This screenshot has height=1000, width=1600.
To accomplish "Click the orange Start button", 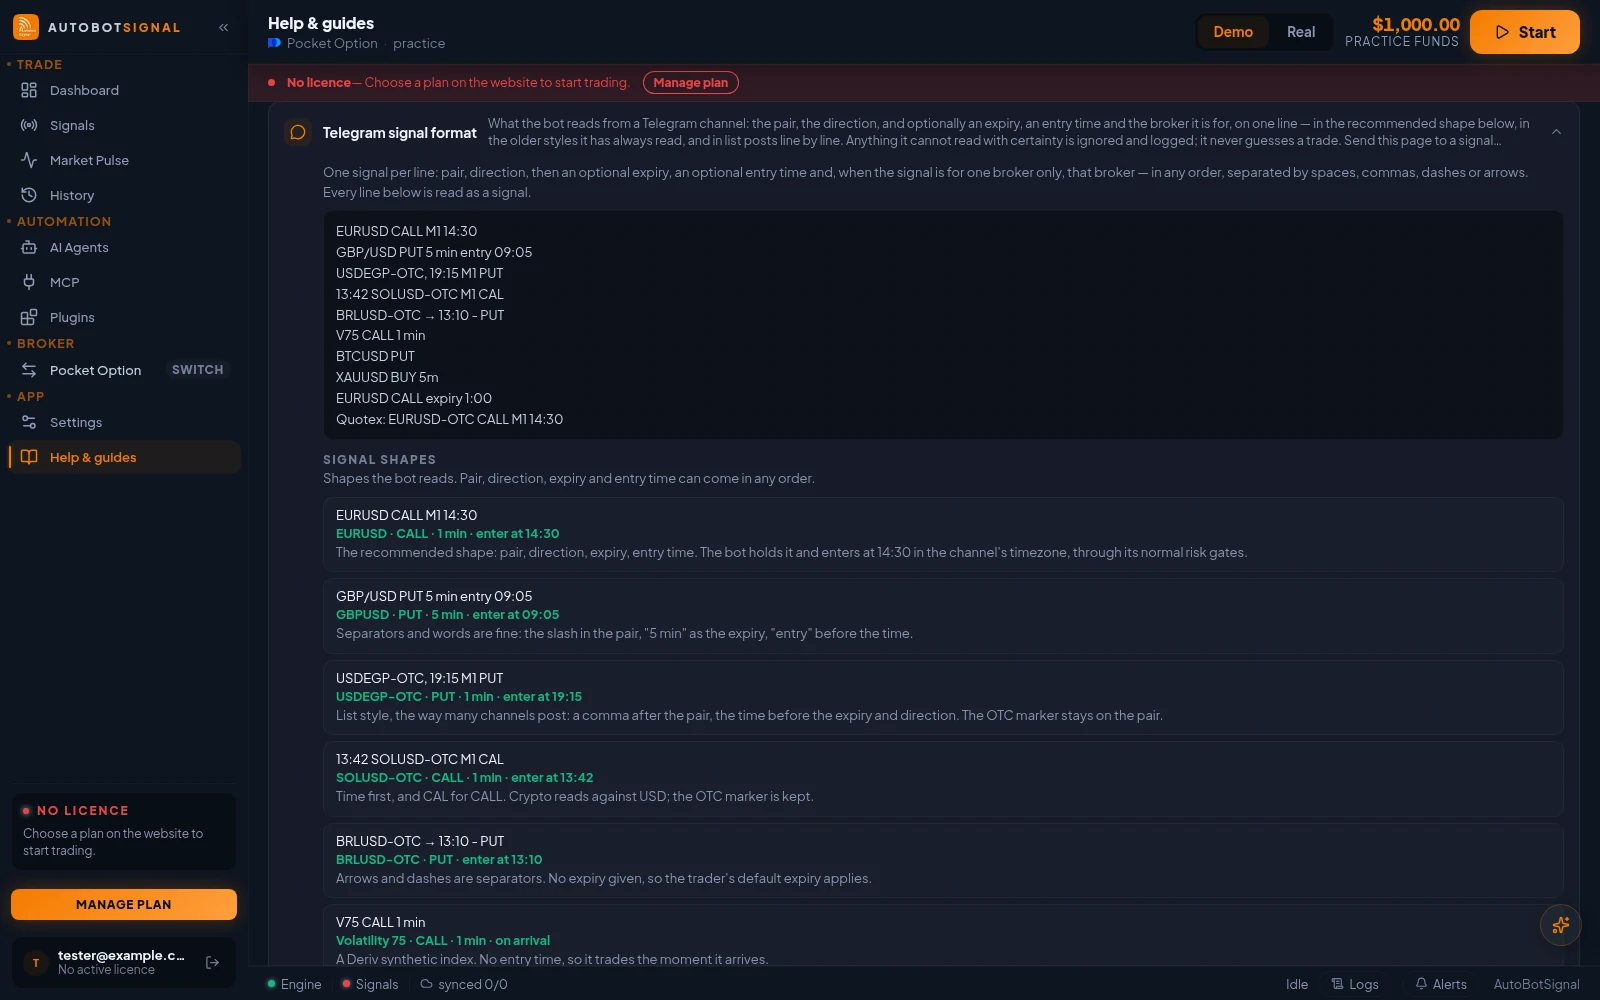I will pos(1525,32).
